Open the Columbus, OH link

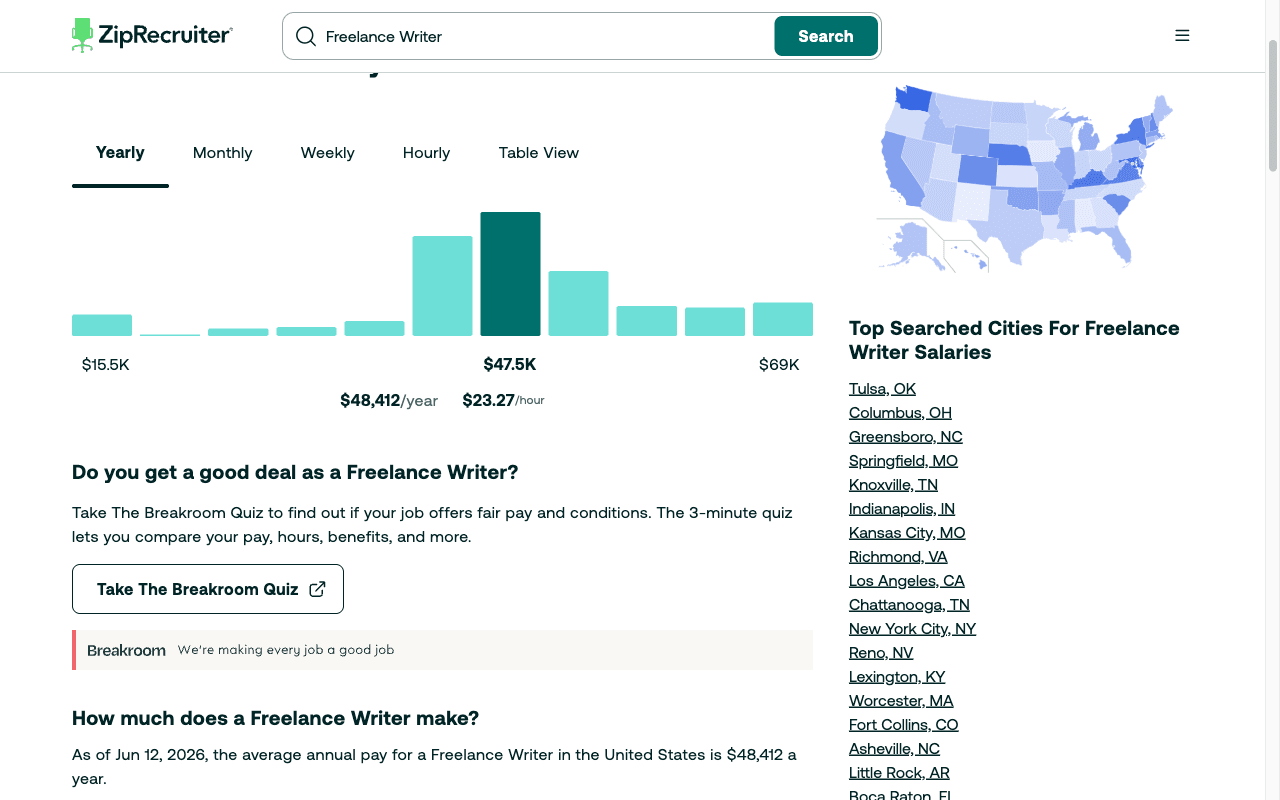coord(900,412)
